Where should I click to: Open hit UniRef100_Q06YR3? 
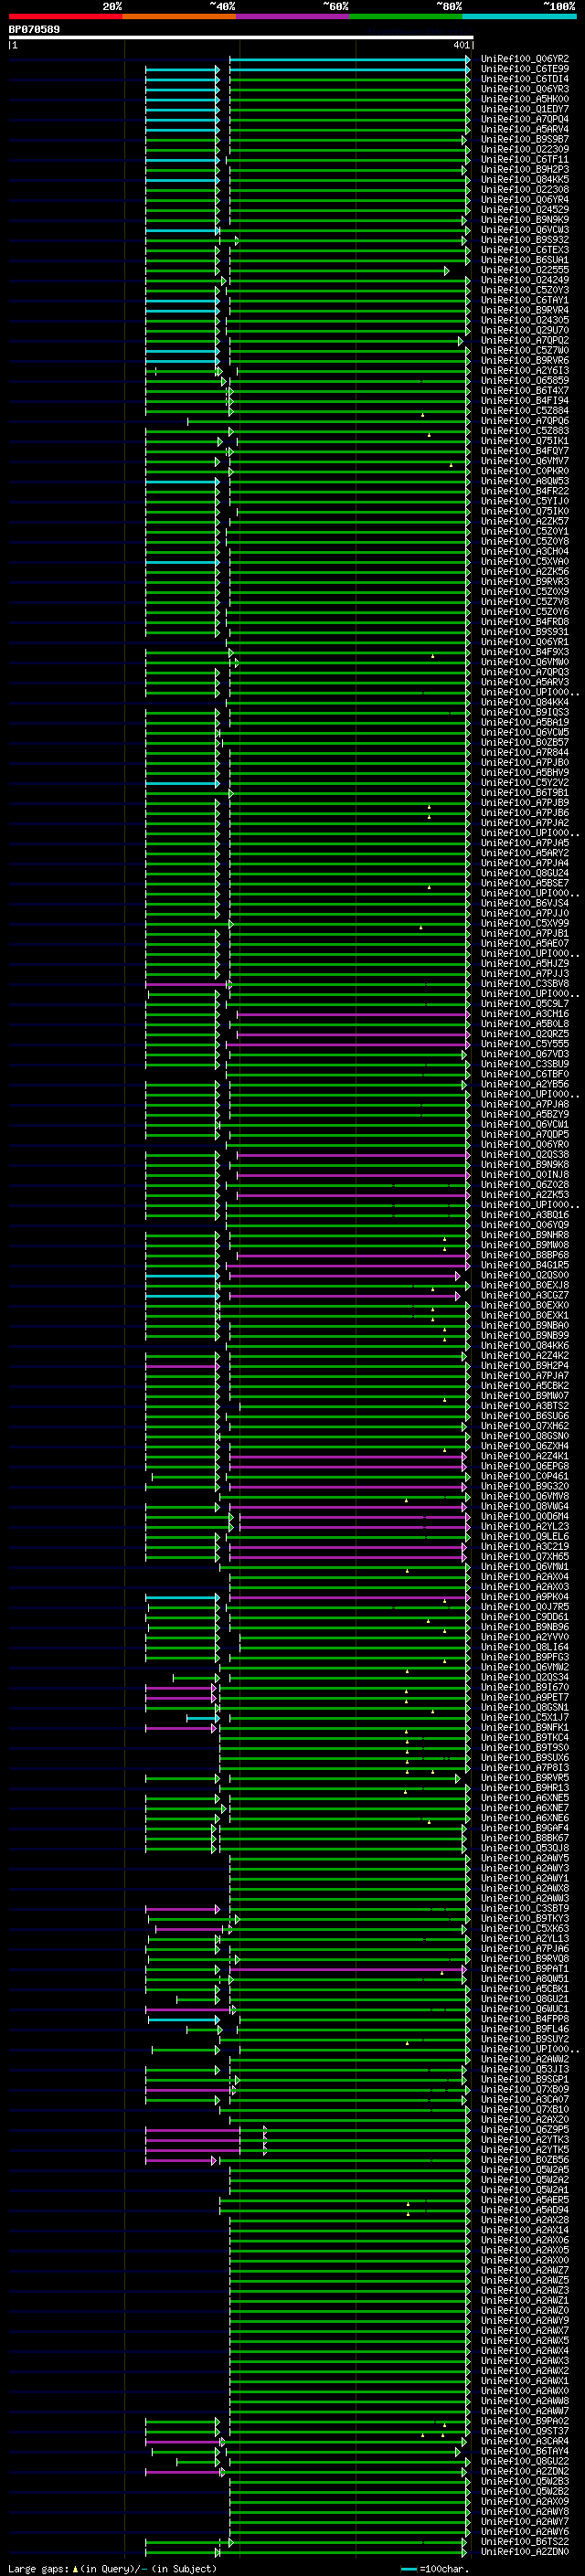coord(525,89)
